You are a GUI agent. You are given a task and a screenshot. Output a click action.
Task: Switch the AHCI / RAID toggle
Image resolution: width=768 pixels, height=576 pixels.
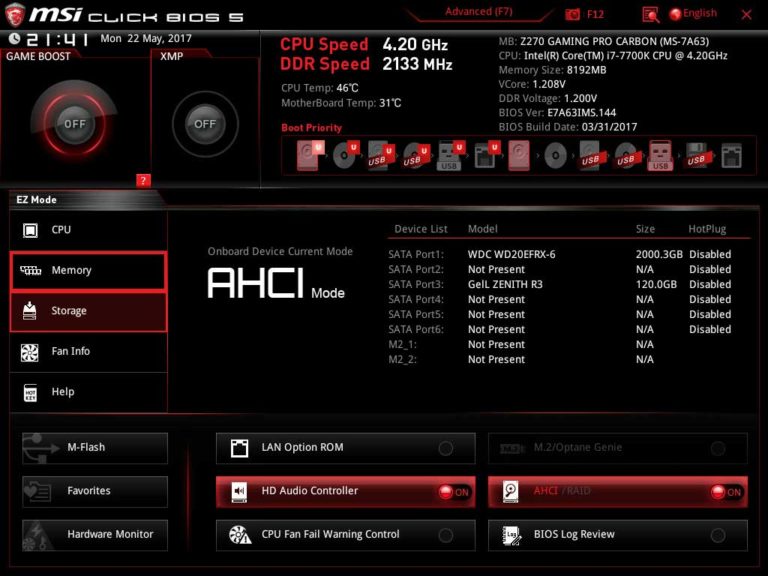(x=726, y=492)
